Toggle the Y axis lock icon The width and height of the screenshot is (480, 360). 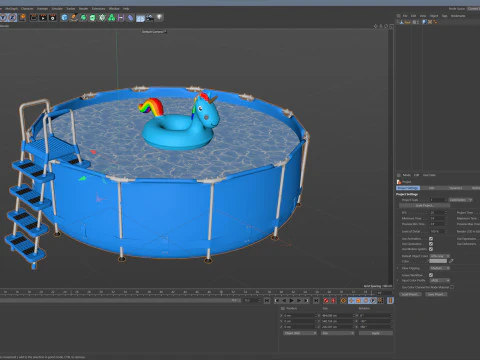click(3, 17)
